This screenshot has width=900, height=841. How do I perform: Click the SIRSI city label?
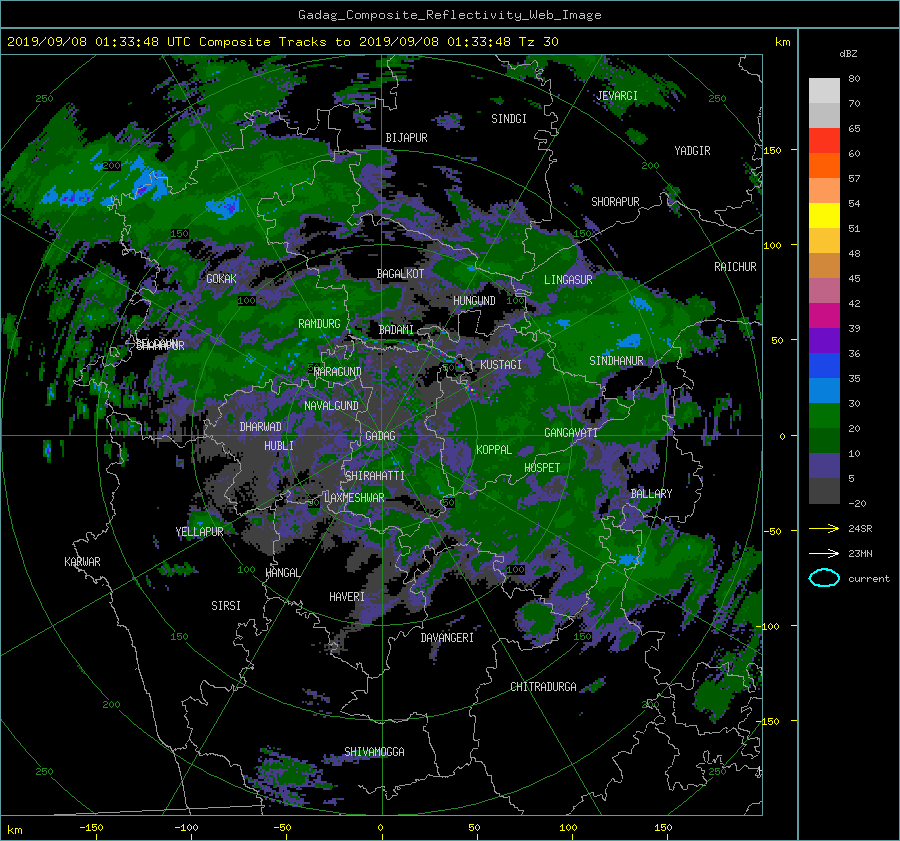click(x=226, y=606)
